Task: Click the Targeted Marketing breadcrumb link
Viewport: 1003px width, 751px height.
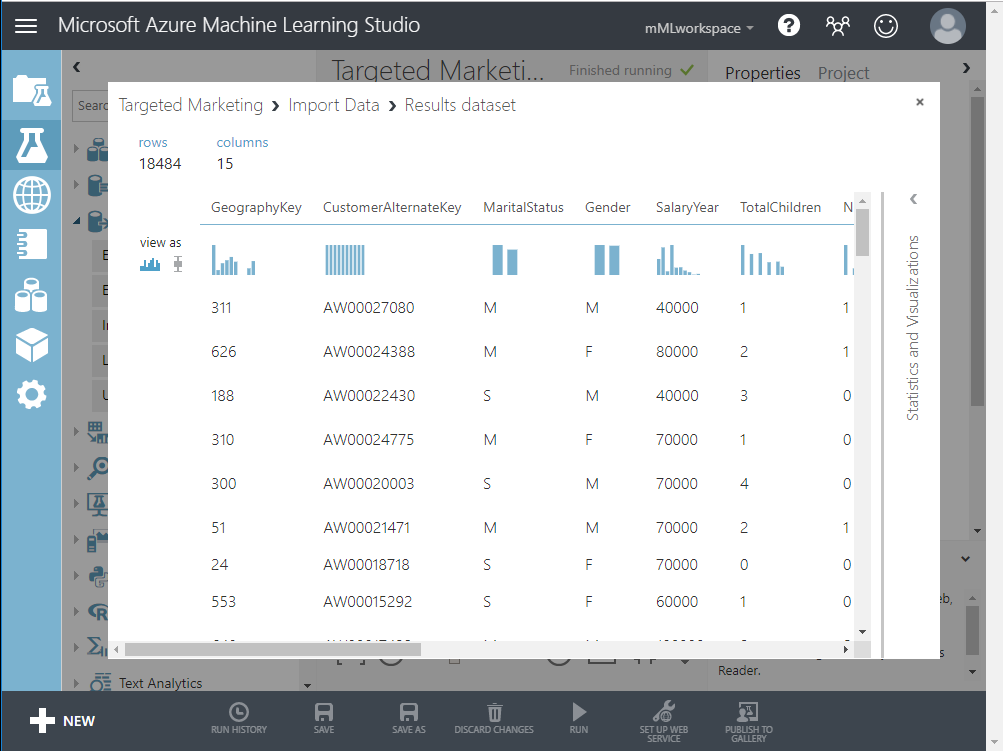Action: [x=190, y=105]
